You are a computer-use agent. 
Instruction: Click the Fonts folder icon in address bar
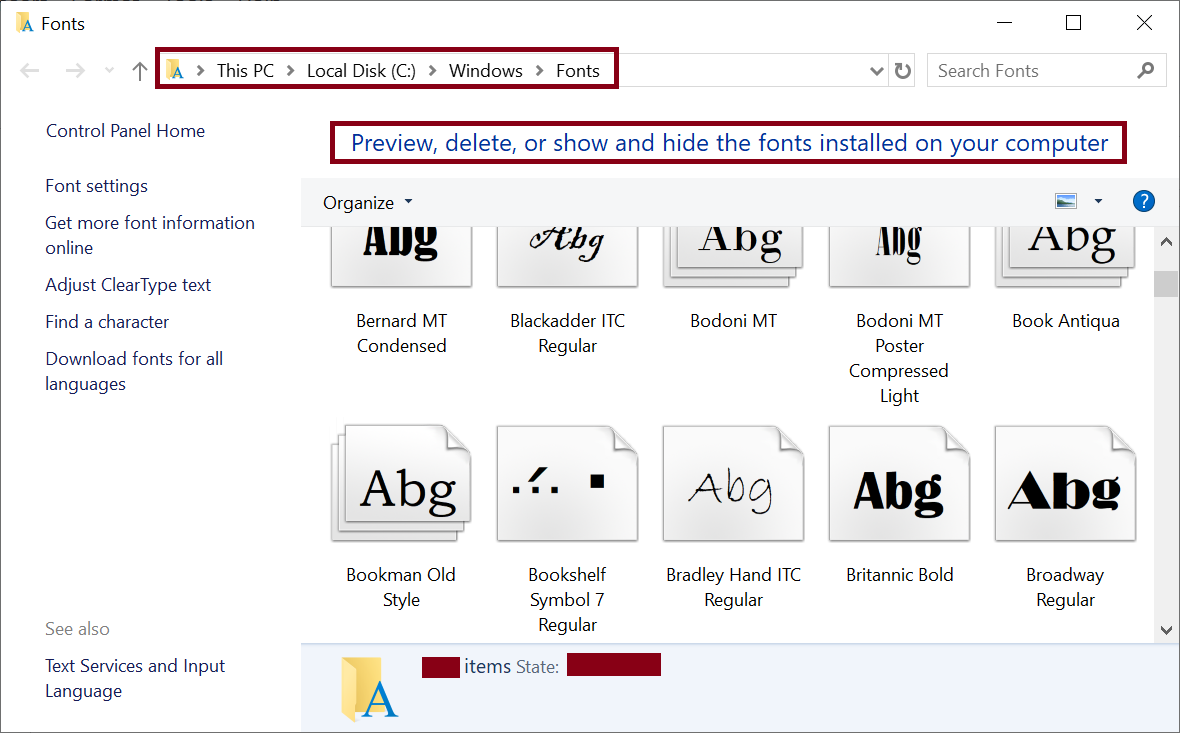tap(176, 69)
